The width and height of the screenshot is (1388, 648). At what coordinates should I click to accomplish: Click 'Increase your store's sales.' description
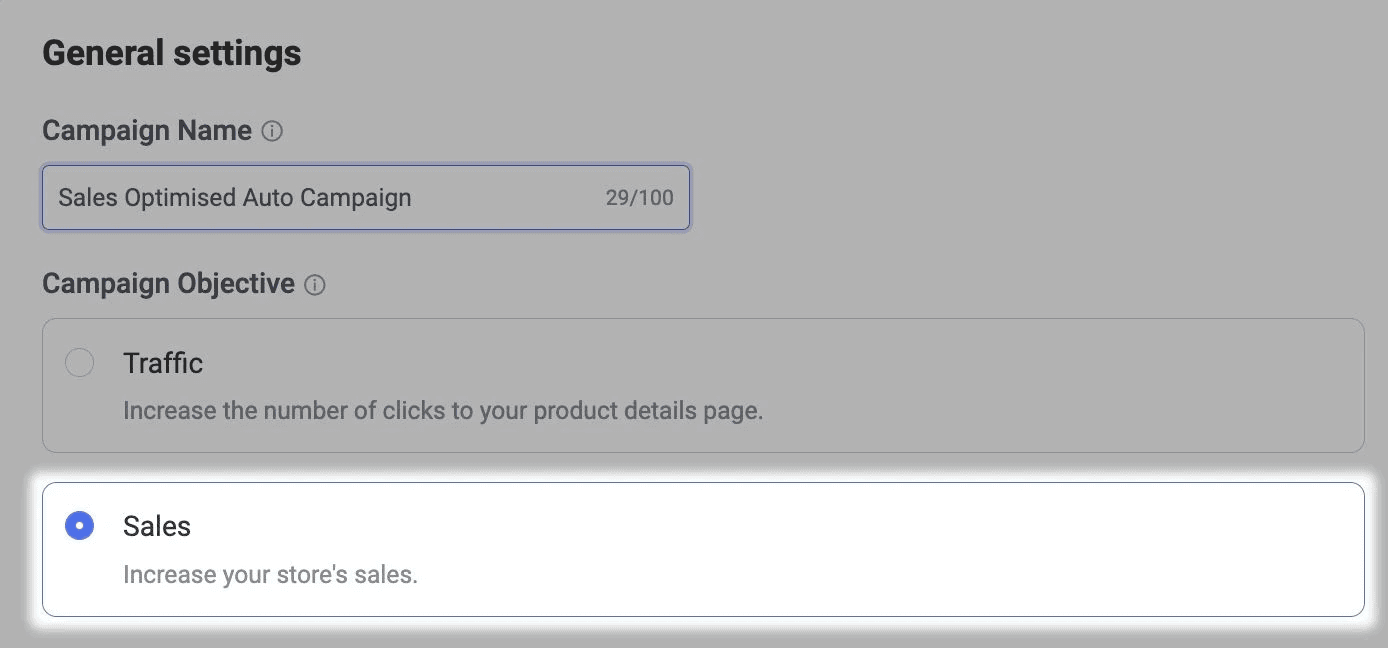pyautogui.click(x=270, y=575)
